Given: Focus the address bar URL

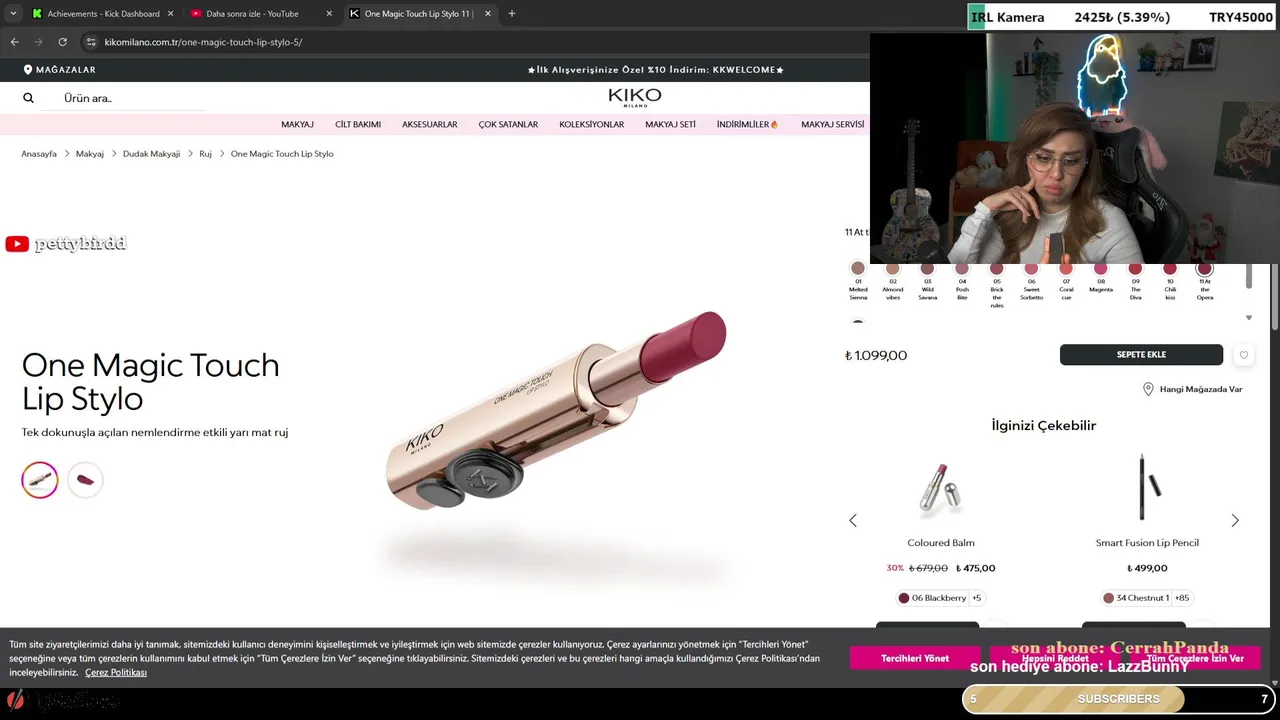Looking at the screenshot, I should click(x=203, y=42).
